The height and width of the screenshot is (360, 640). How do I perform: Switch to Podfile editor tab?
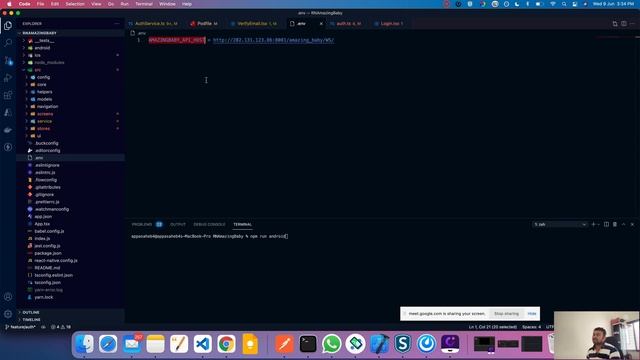click(x=204, y=24)
